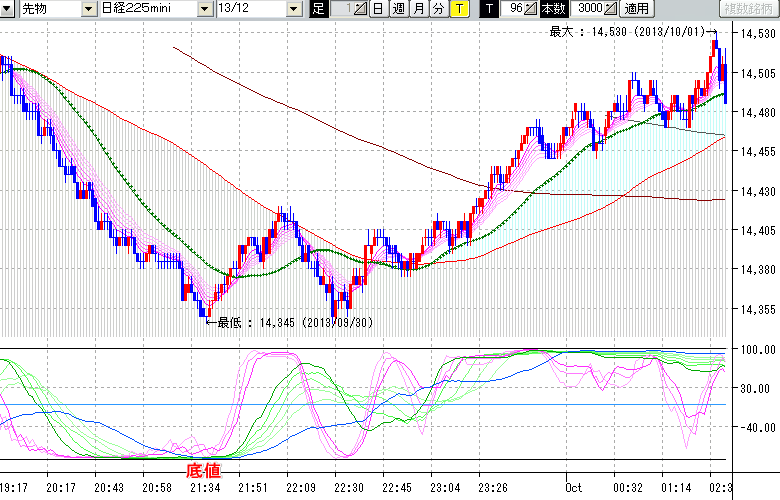Click the yellow T tick button
Screen dimensions: 780x500
click(458, 9)
